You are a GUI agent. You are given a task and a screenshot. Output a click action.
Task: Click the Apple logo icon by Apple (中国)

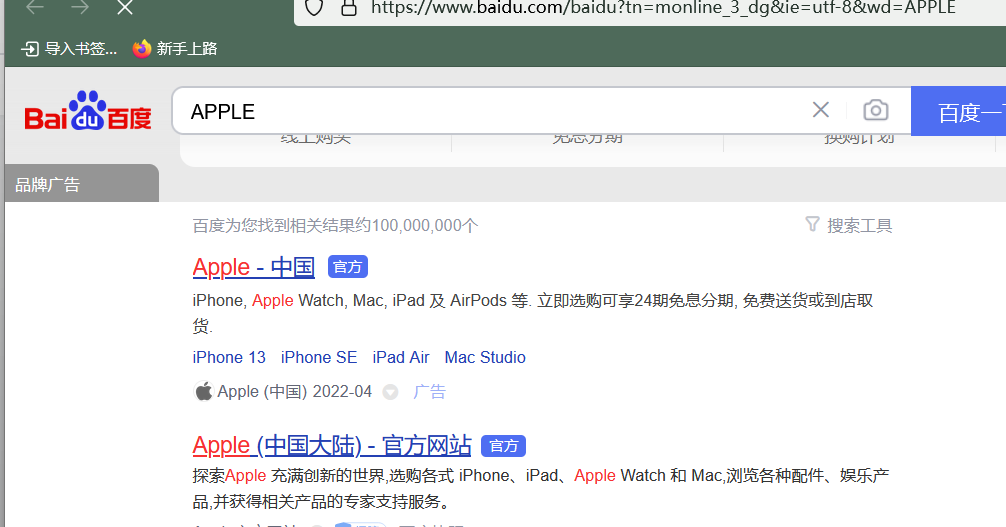(203, 391)
